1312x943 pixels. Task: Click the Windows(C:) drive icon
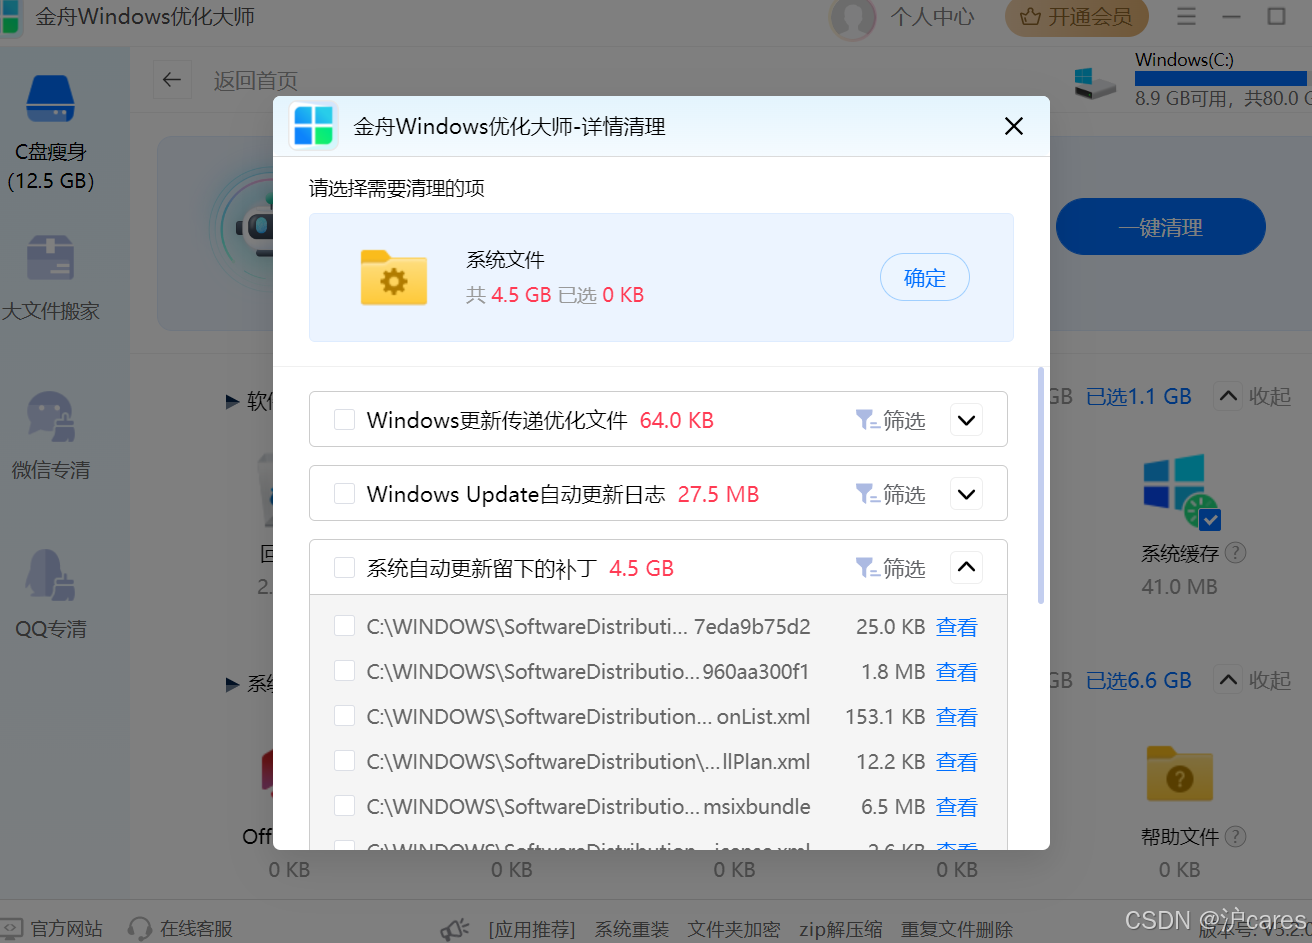coord(1095,83)
